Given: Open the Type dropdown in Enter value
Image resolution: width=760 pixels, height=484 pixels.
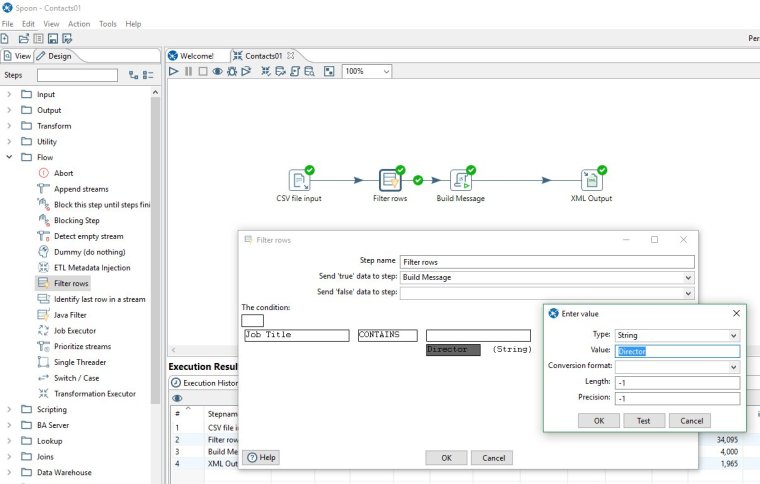Looking at the screenshot, I should point(733,335).
